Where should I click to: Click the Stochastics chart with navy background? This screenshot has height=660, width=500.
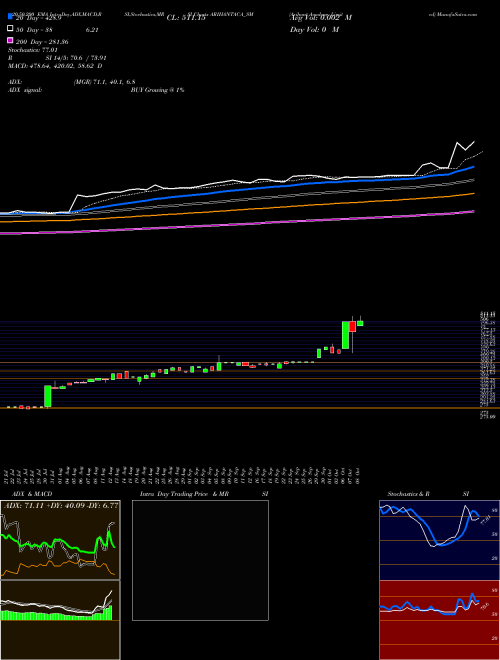tap(439, 540)
